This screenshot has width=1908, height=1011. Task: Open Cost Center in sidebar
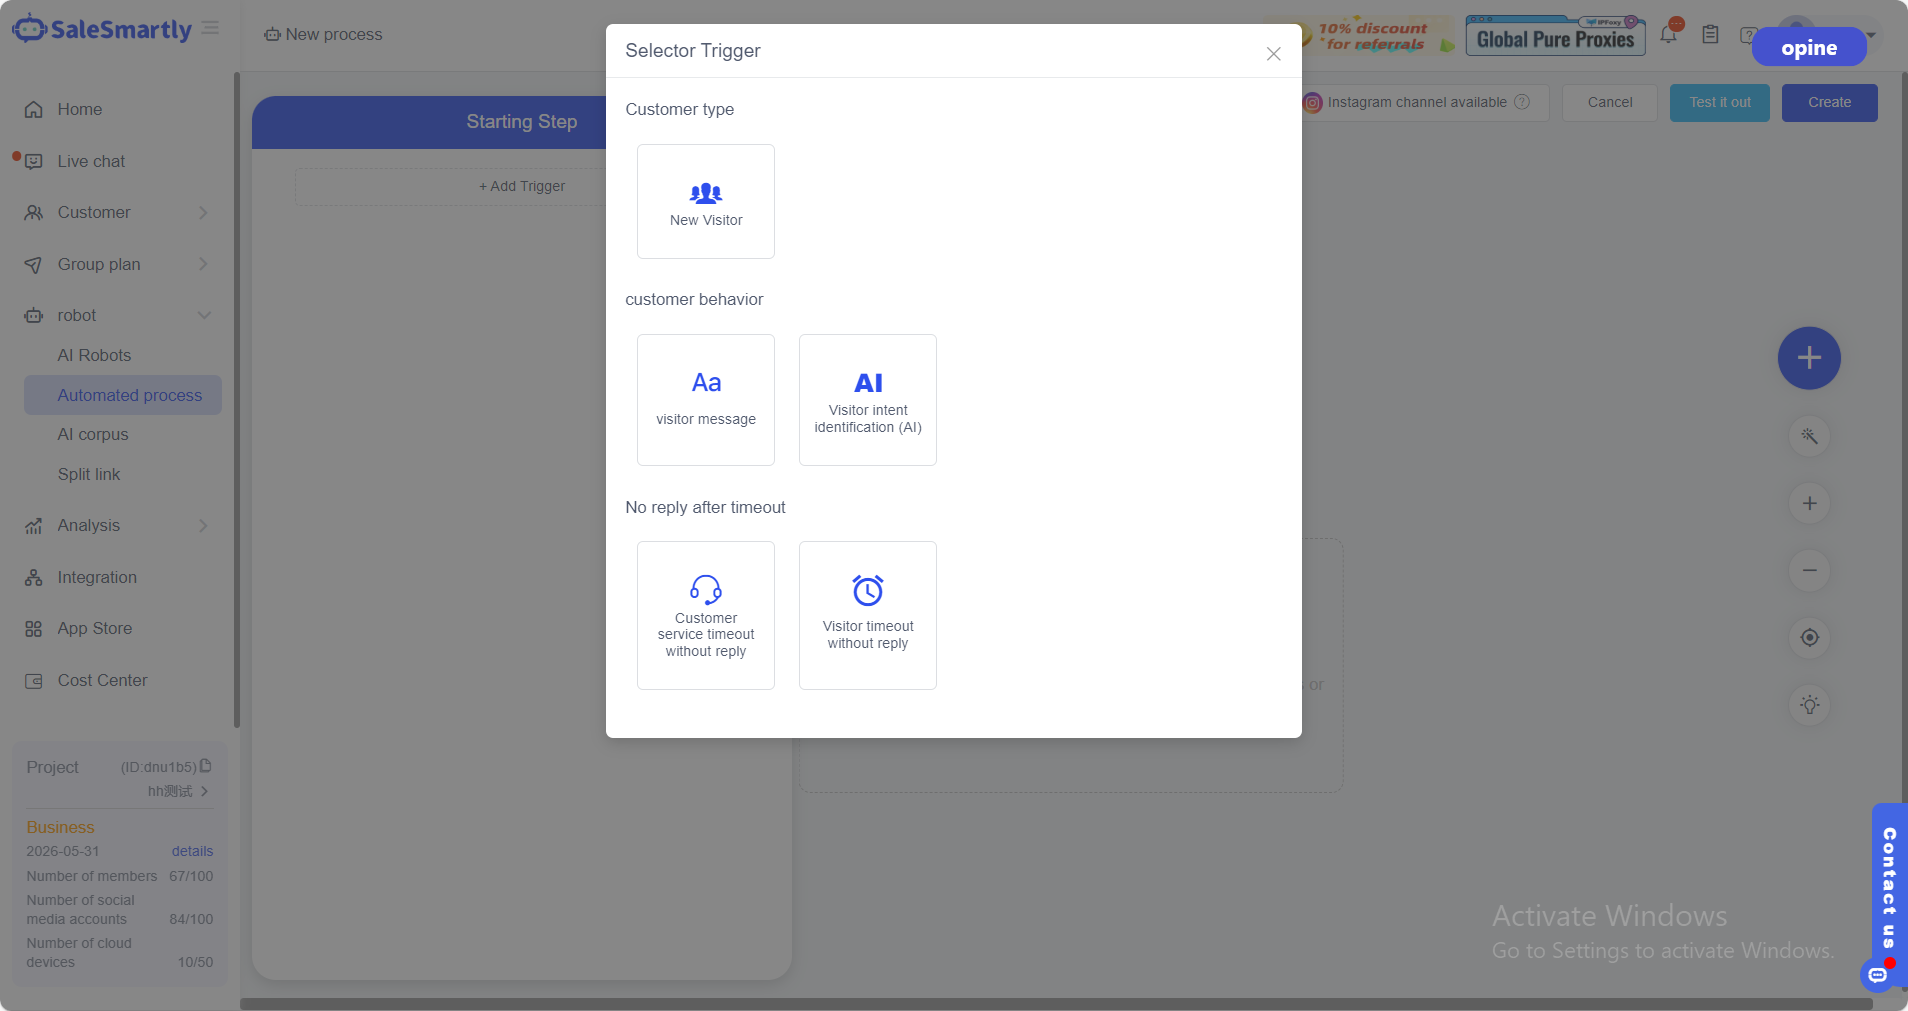click(x=102, y=680)
